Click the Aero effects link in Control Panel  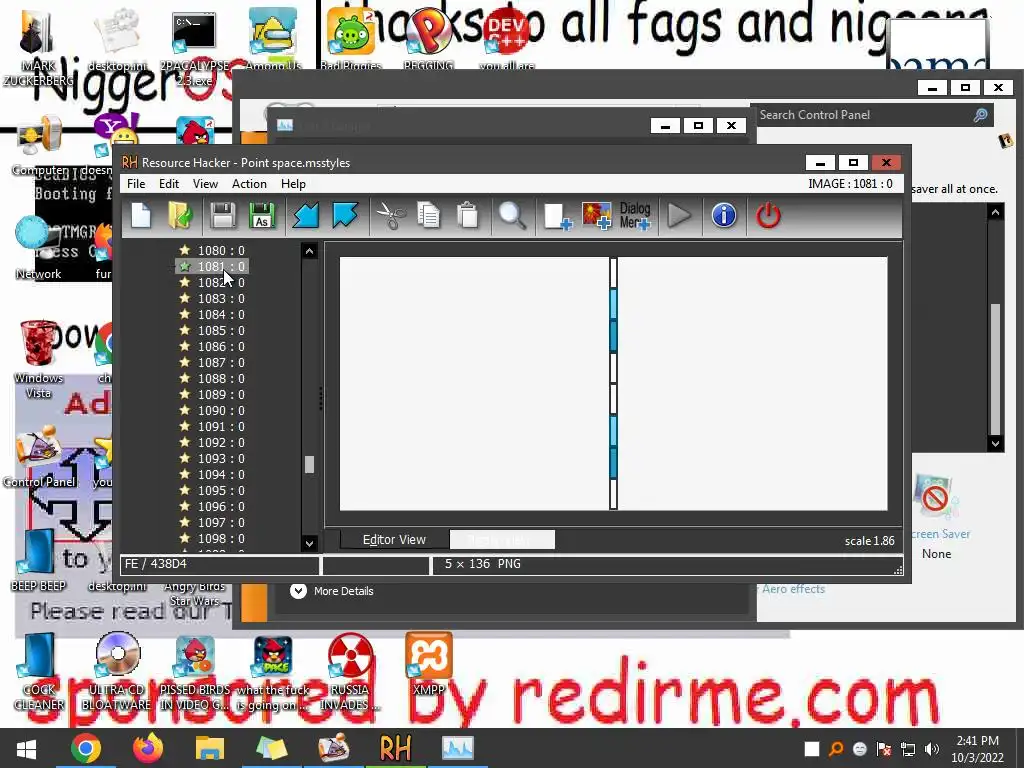click(793, 588)
